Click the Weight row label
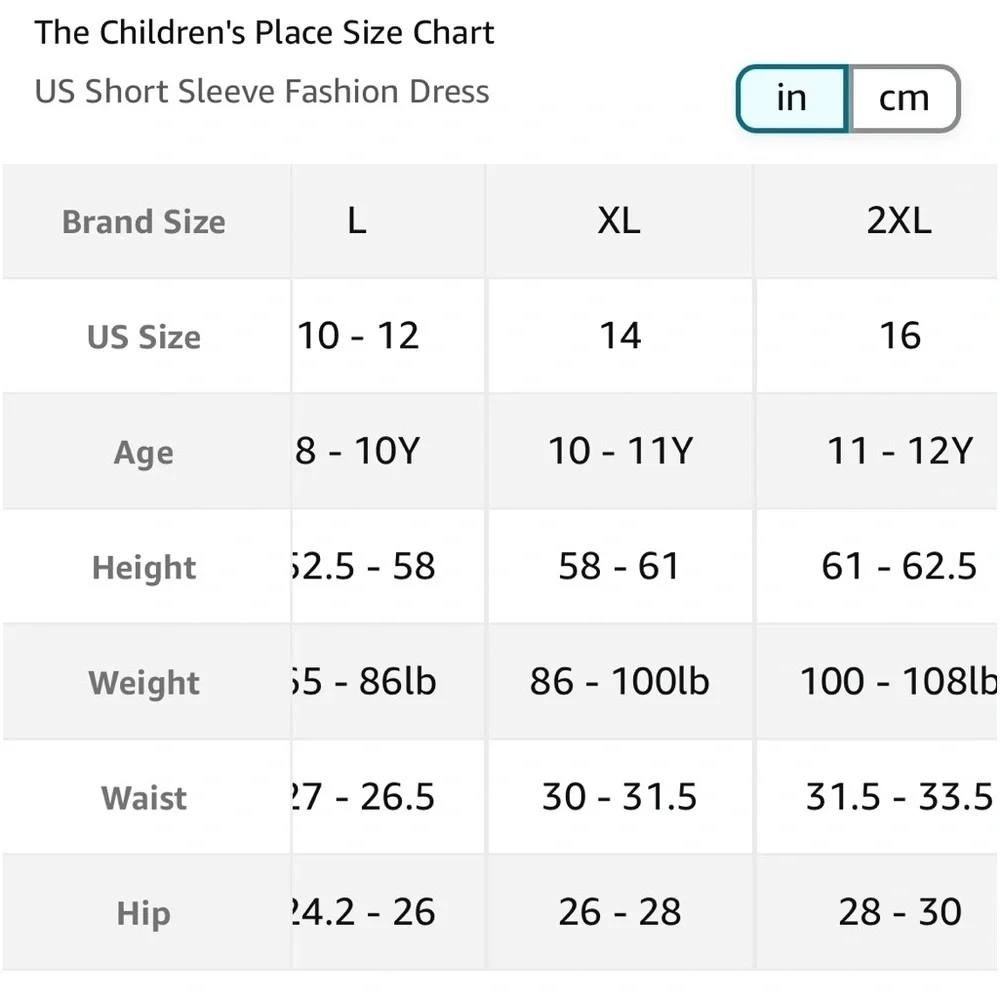 (143, 682)
